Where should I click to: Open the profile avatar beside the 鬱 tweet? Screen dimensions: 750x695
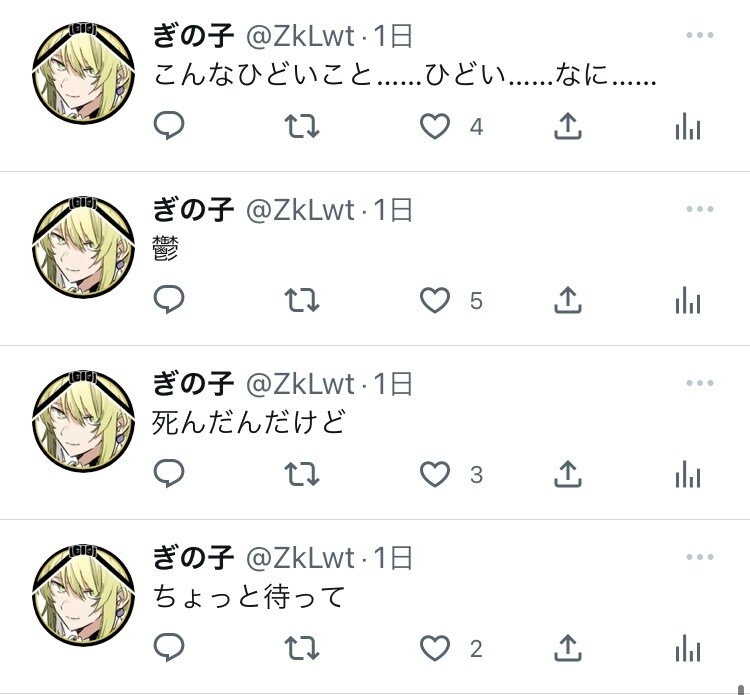[84, 247]
